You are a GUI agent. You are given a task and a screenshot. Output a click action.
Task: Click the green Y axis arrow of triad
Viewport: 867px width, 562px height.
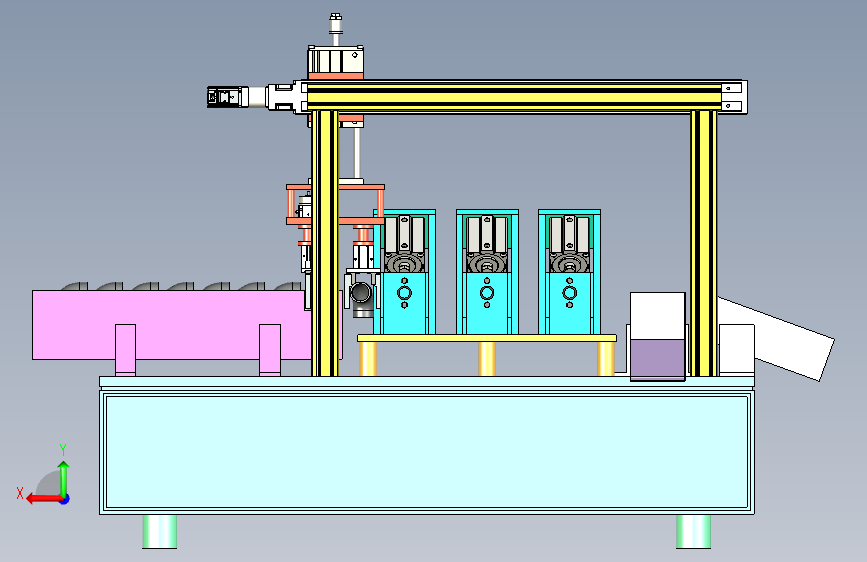64,479
